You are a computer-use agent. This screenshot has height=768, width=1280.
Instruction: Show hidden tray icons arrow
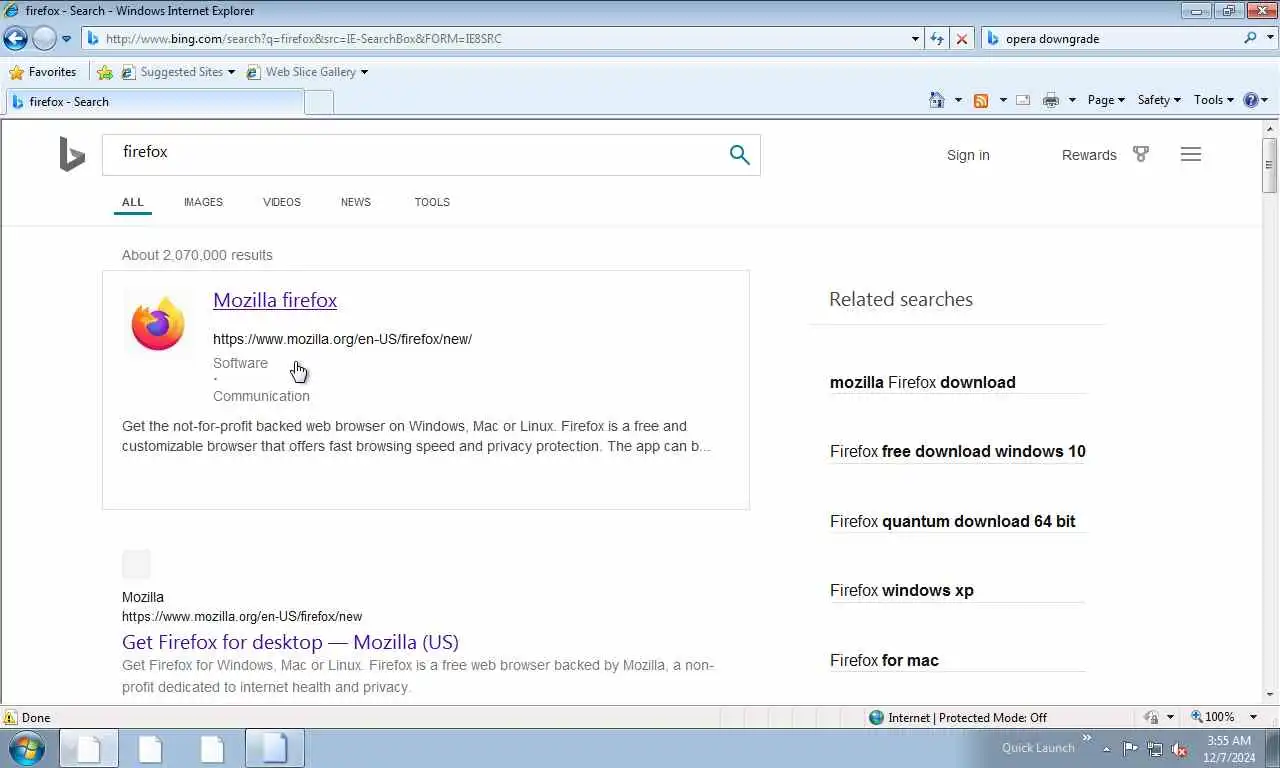(x=1106, y=749)
